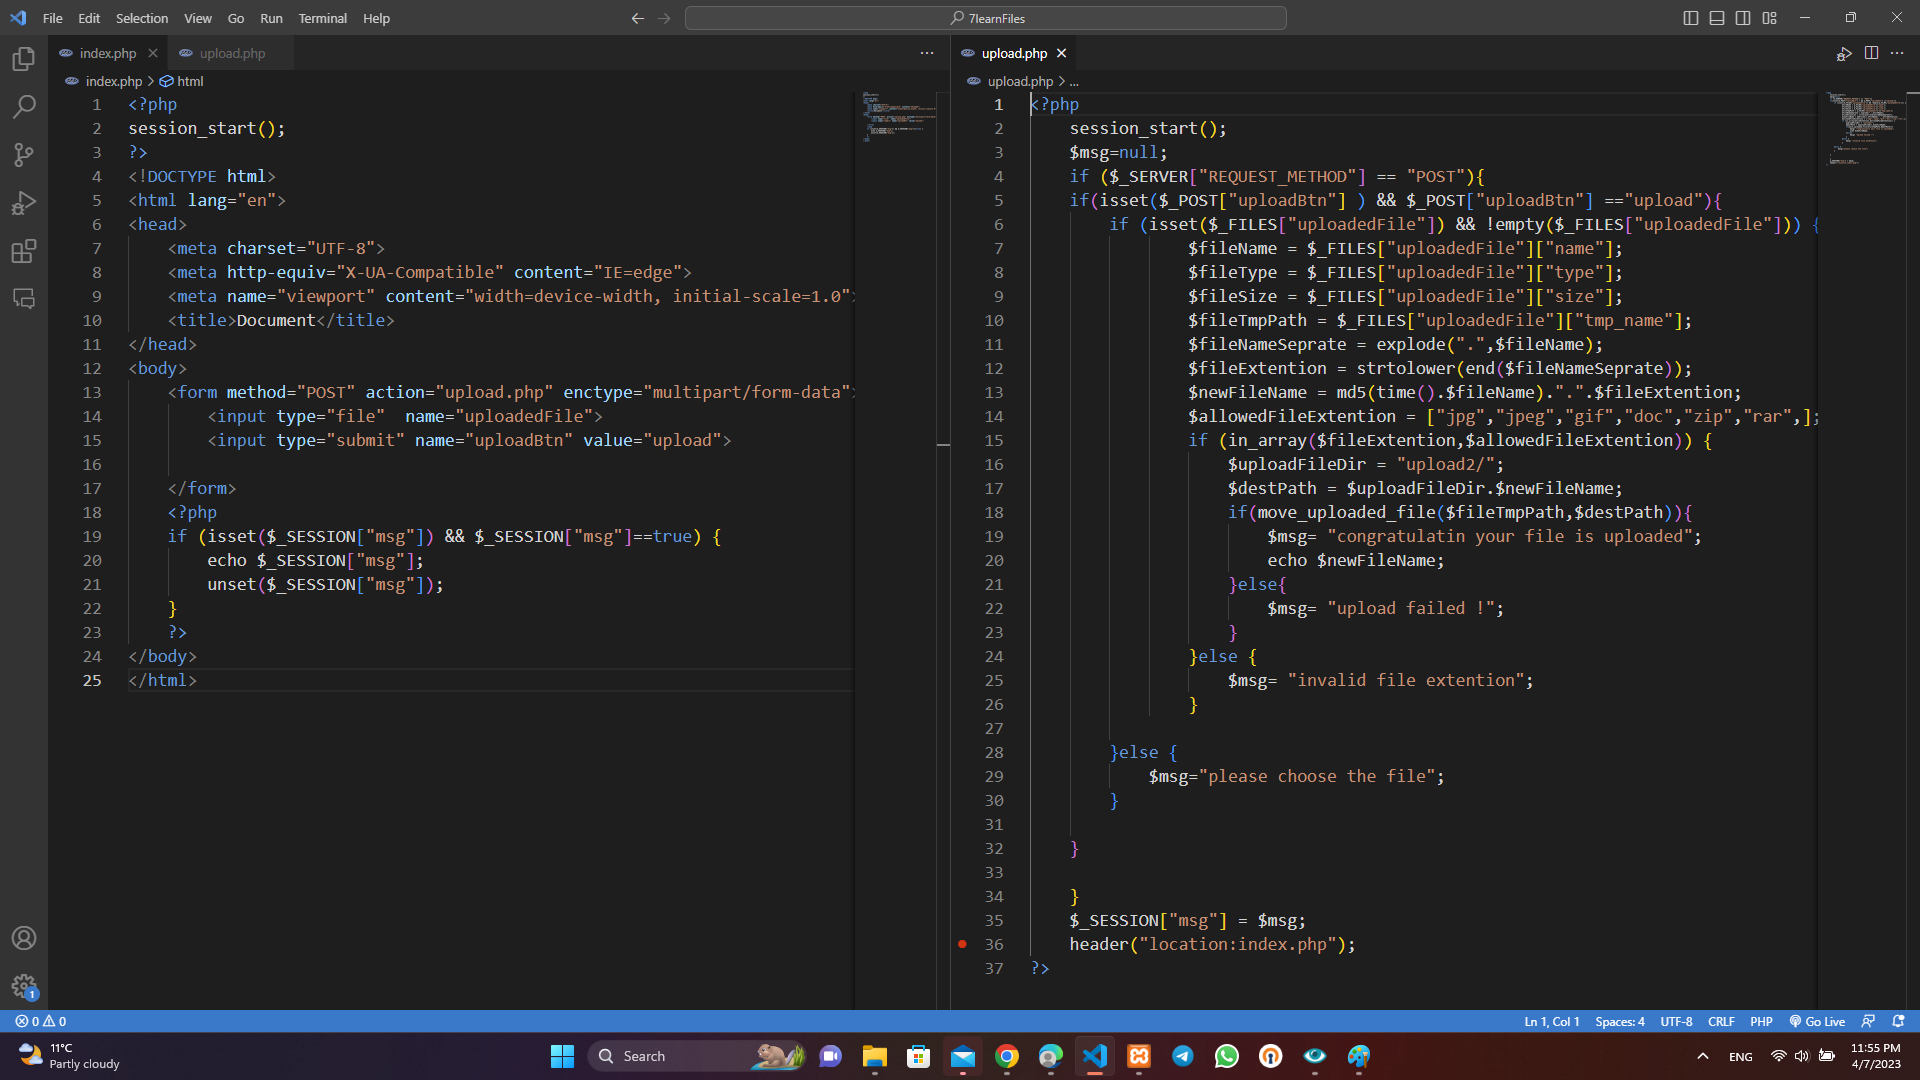Open the Terminal menu

[323, 18]
